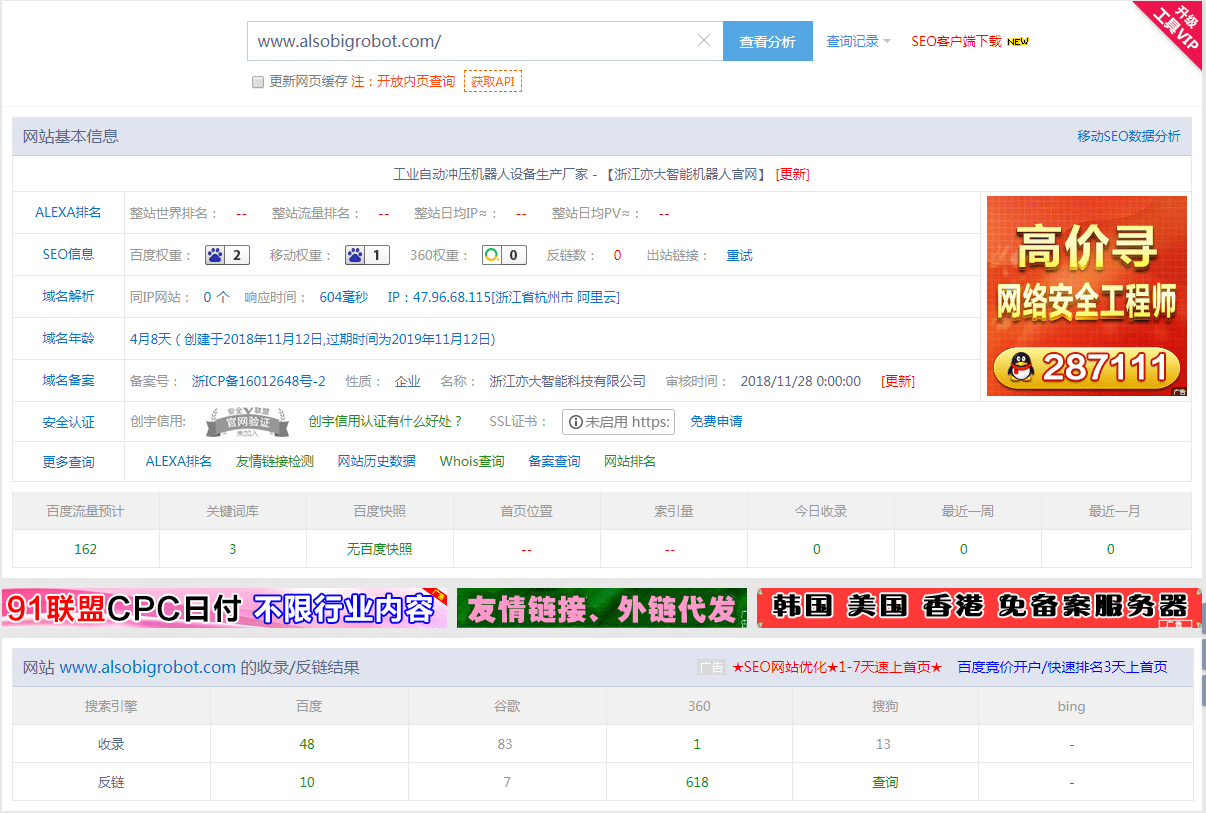The height and width of the screenshot is (813, 1206).
Task: Click 查询 in the Sogou backlinks cell
Action: tap(884, 782)
